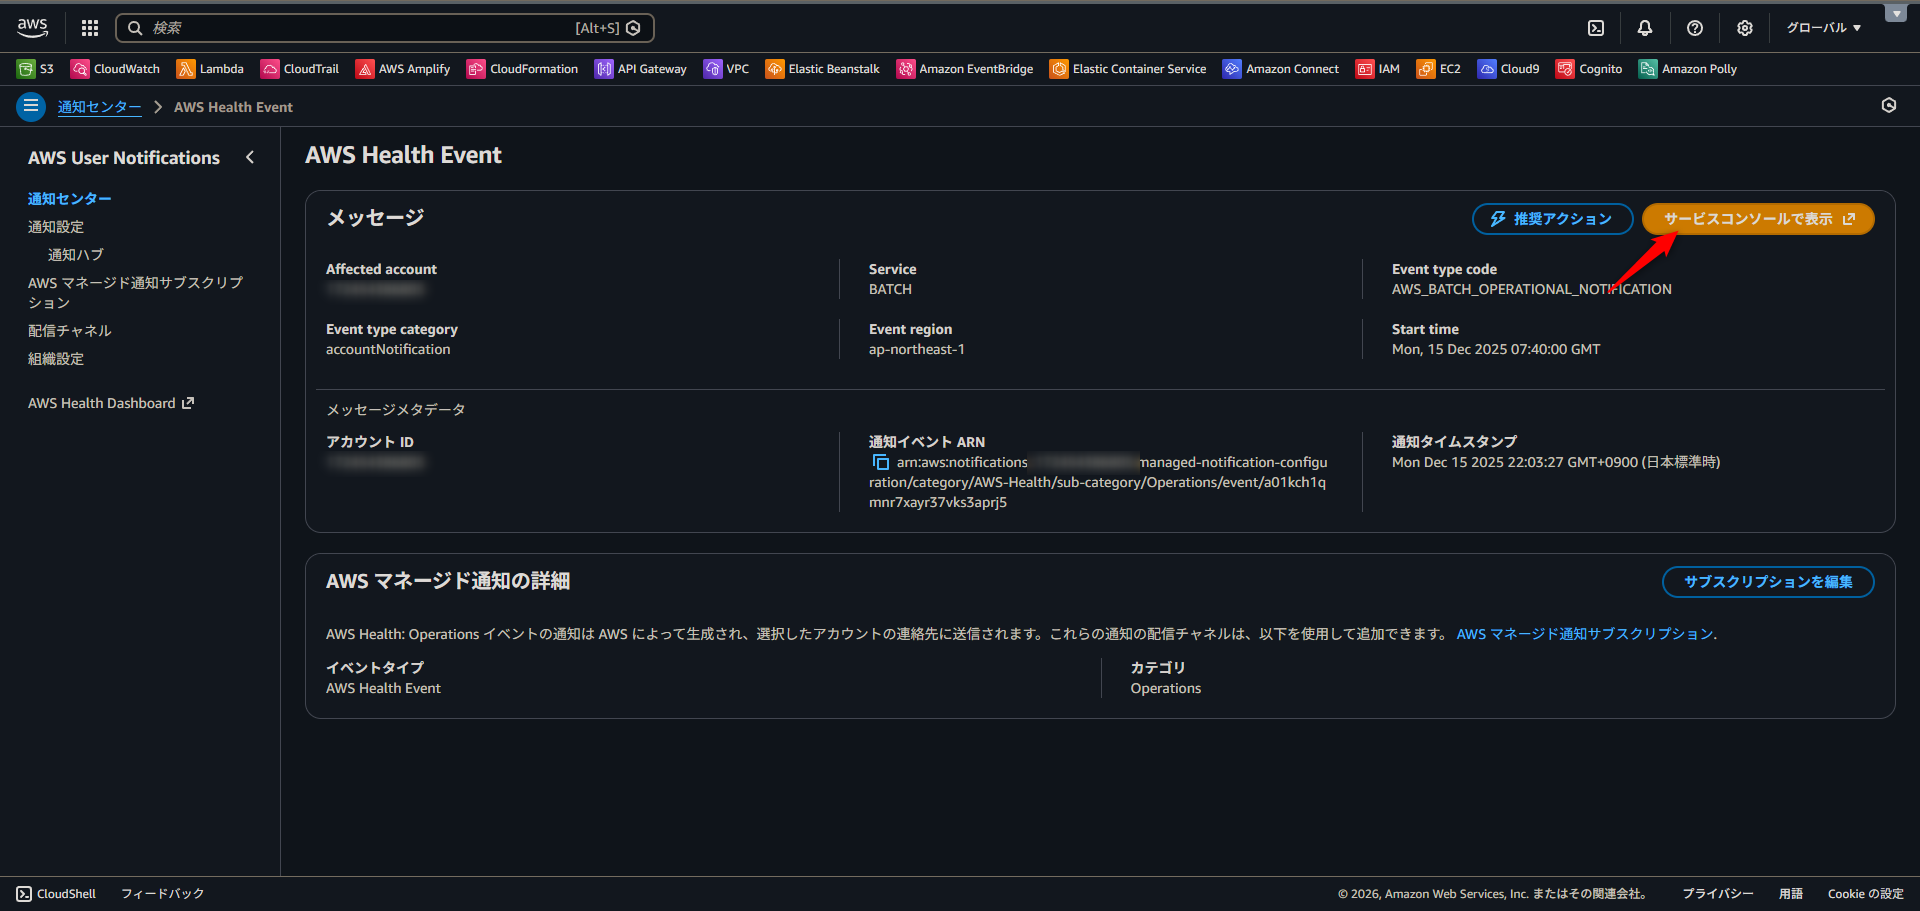This screenshot has width=1920, height=911.
Task: Click the AWS logo home icon
Action: 32,28
